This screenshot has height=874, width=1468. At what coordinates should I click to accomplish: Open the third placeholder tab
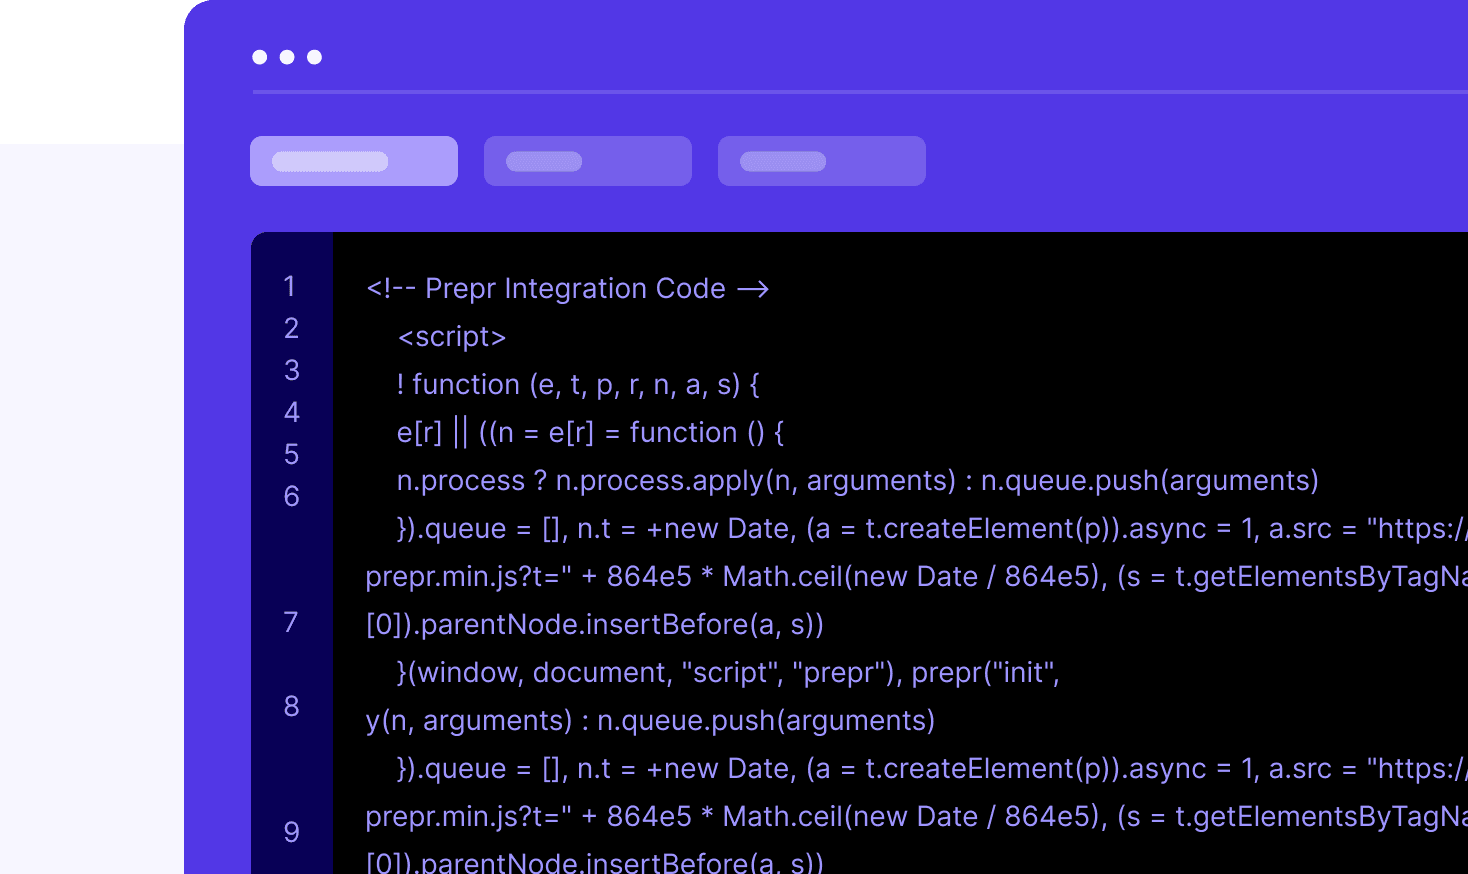[x=822, y=161]
